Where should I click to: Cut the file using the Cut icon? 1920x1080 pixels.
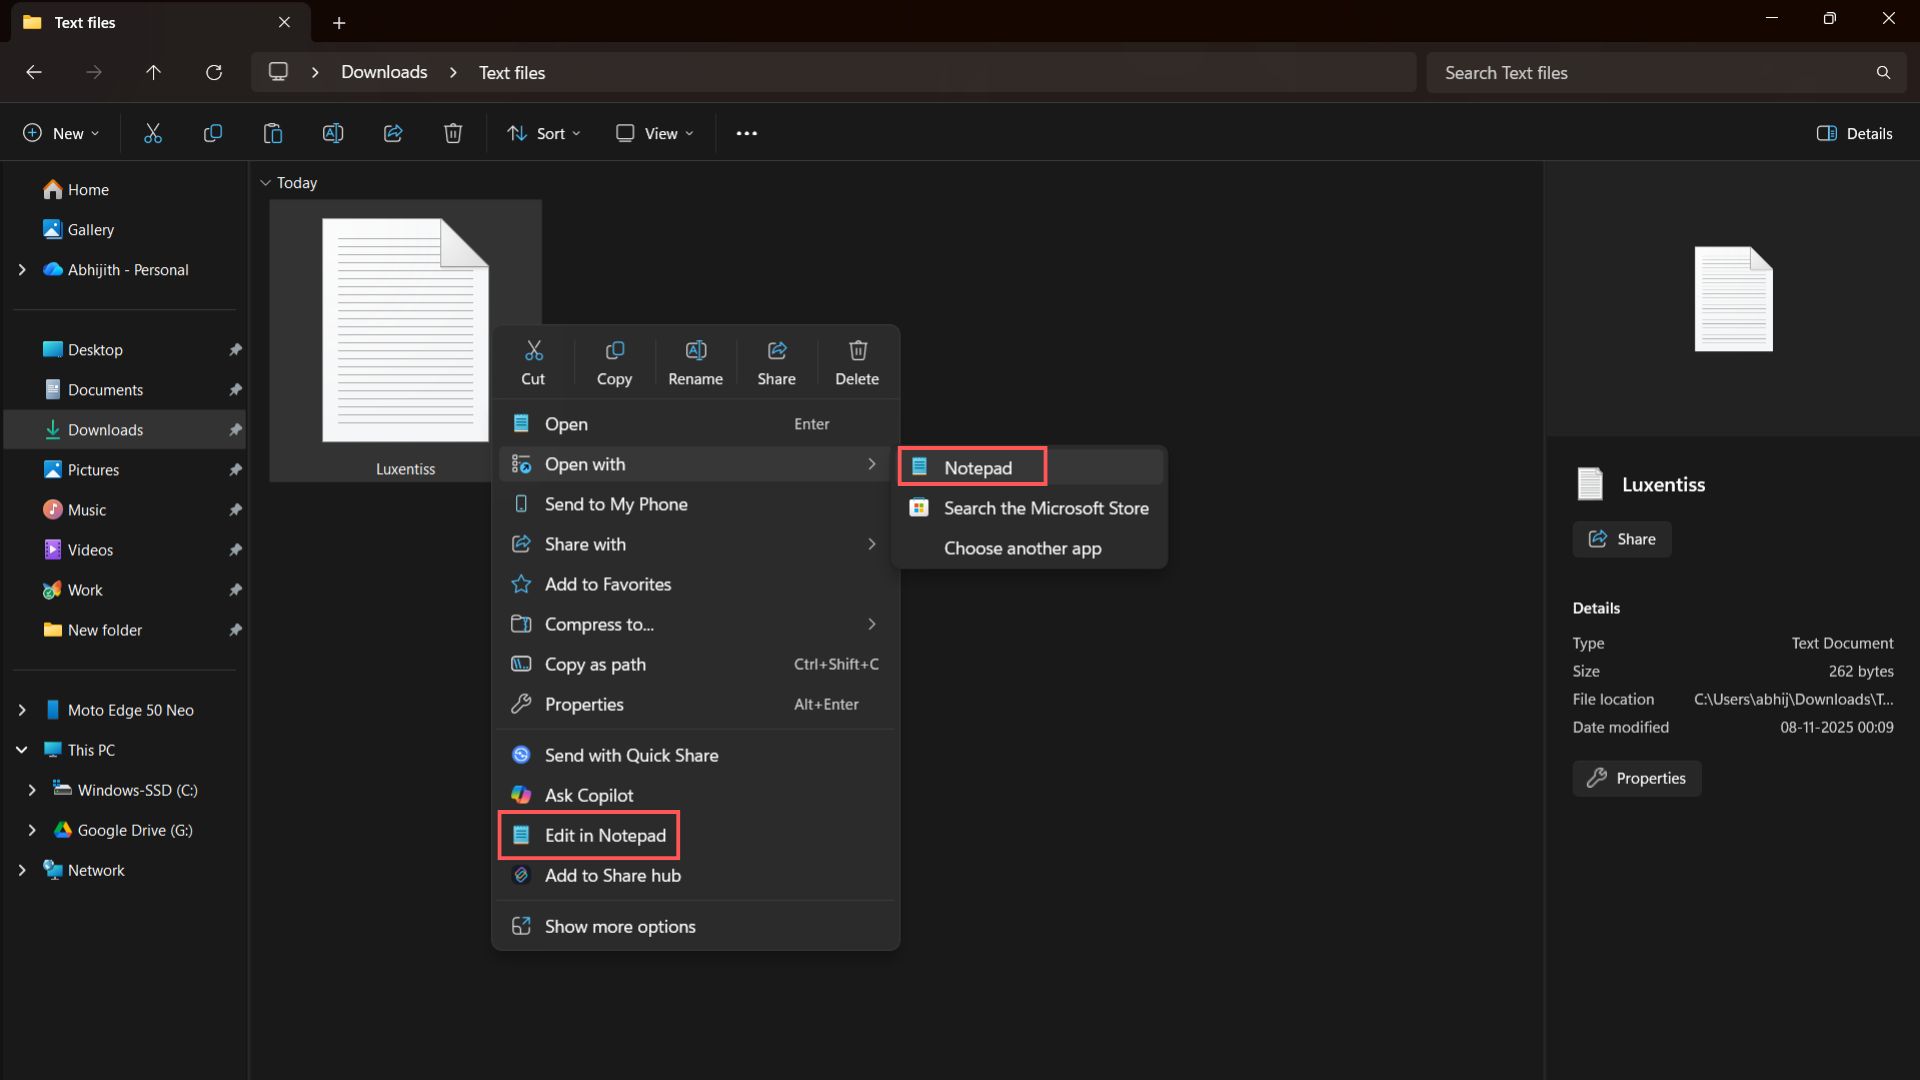tap(533, 360)
